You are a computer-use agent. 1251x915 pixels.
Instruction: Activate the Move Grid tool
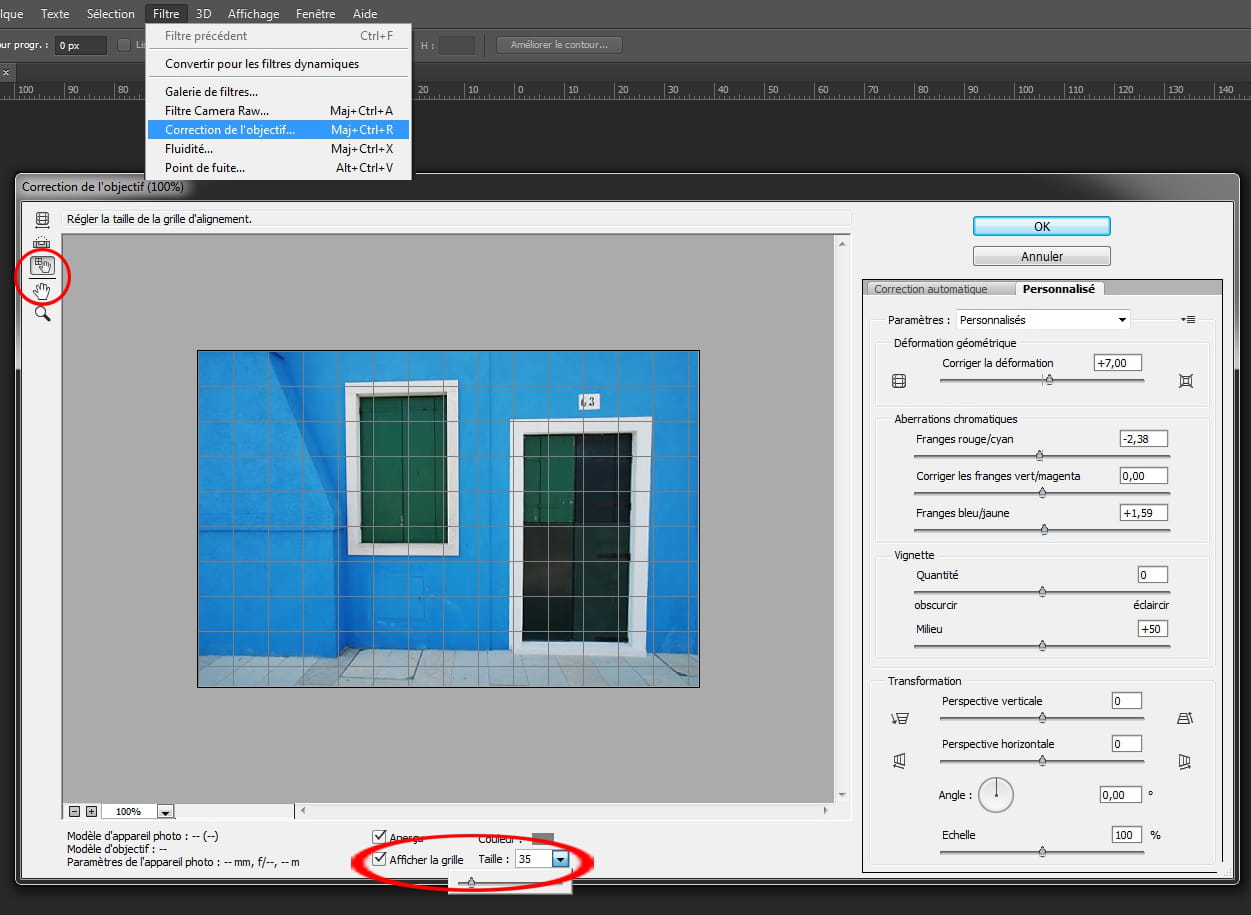(x=42, y=266)
